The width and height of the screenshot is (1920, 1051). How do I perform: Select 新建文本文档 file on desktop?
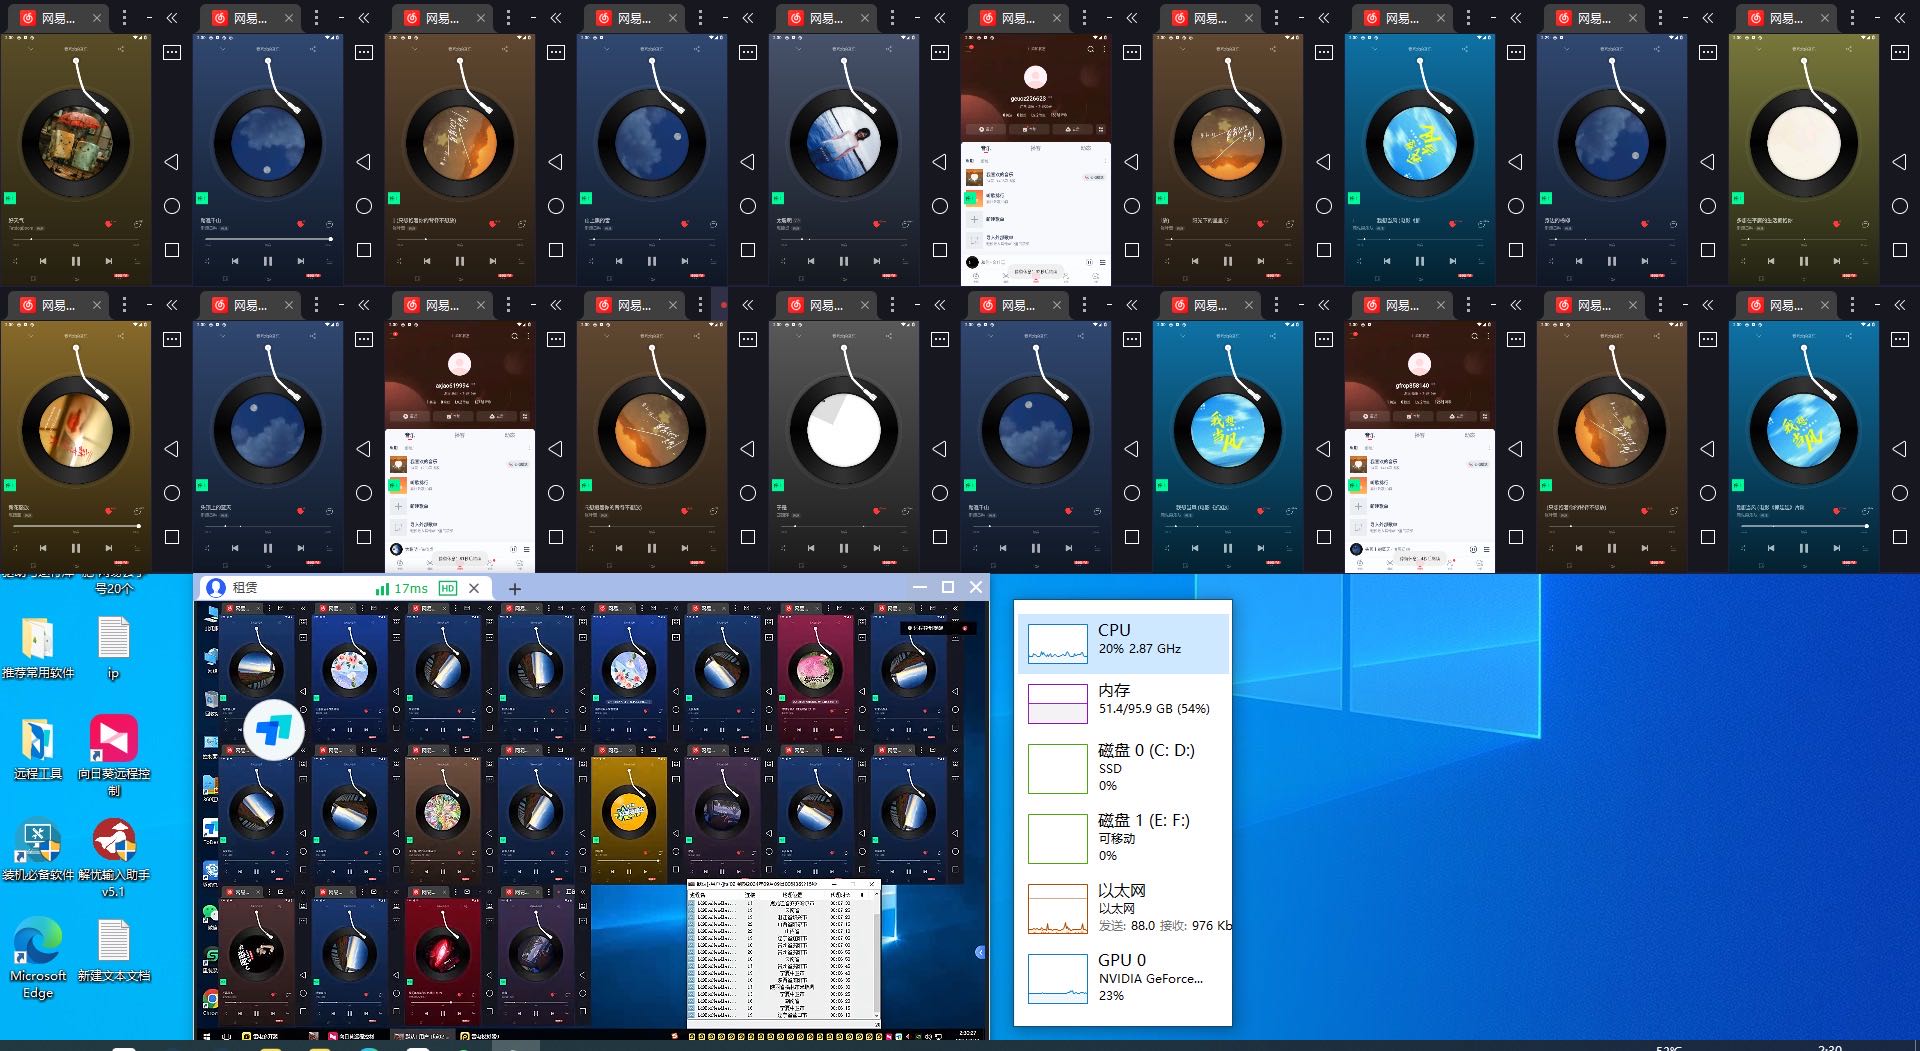(114, 950)
